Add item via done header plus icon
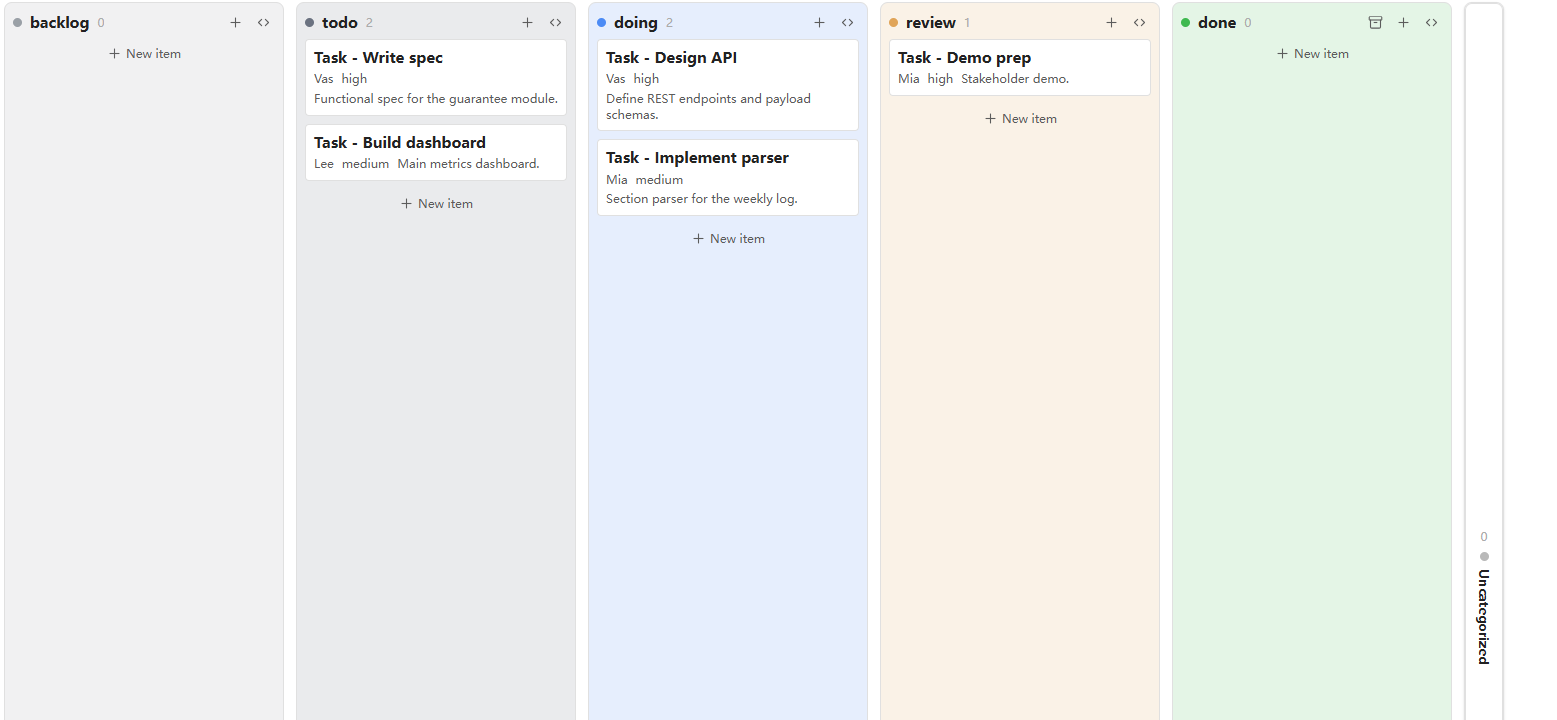Viewport: 1557px width, 720px height. click(x=1403, y=23)
